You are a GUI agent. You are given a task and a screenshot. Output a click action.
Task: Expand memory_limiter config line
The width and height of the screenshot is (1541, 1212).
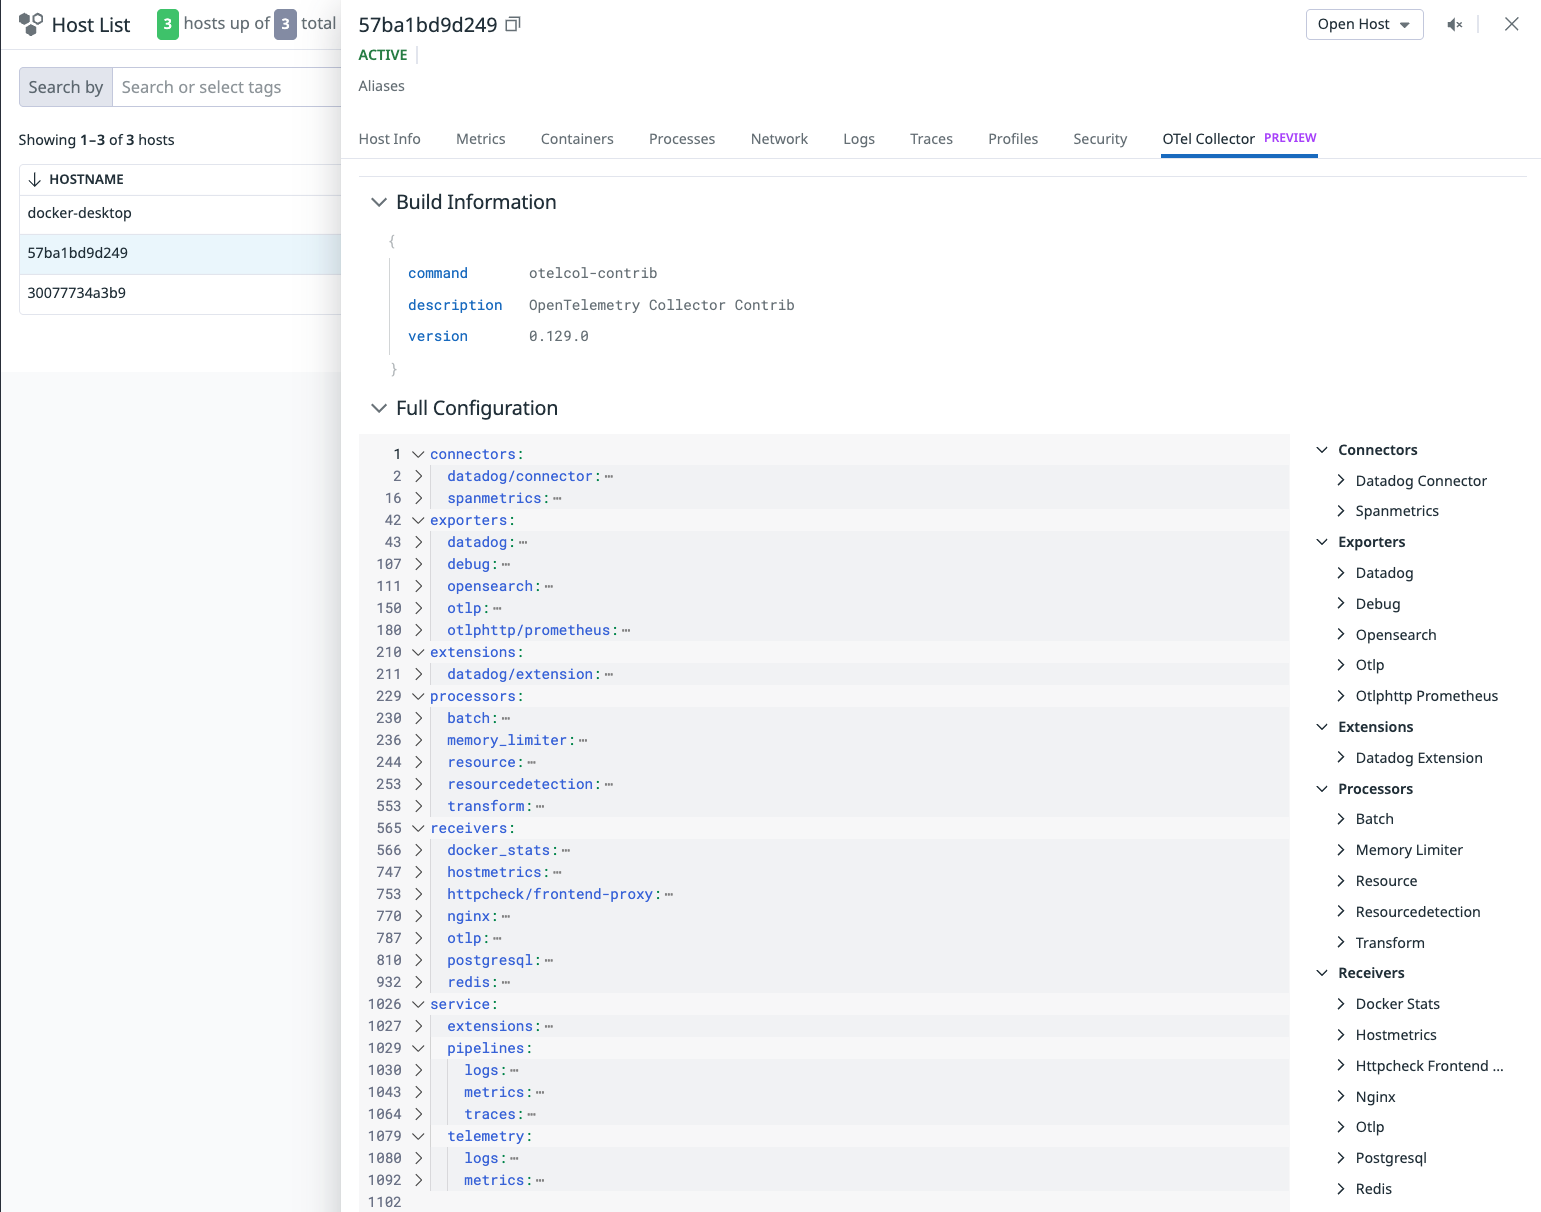pyautogui.click(x=418, y=740)
